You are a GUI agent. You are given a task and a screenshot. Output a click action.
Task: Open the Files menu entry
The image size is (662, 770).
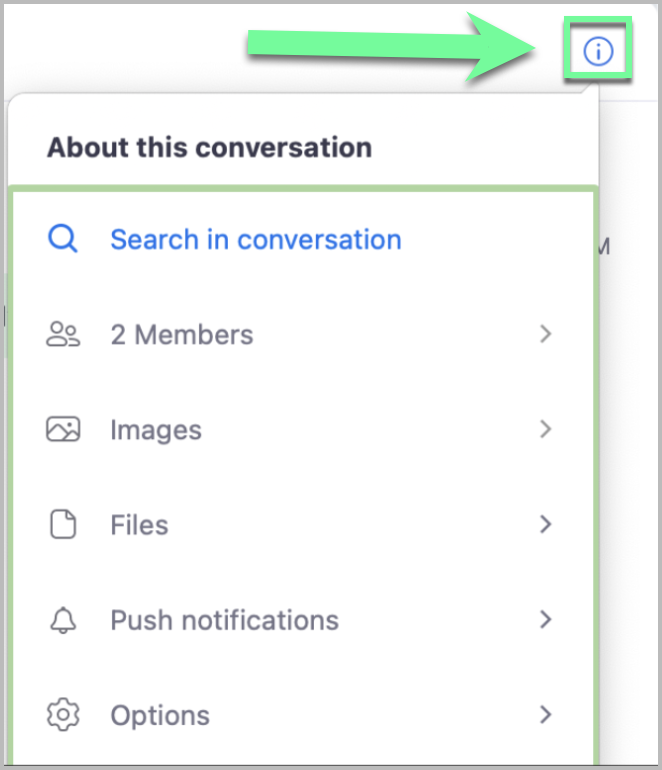[139, 525]
